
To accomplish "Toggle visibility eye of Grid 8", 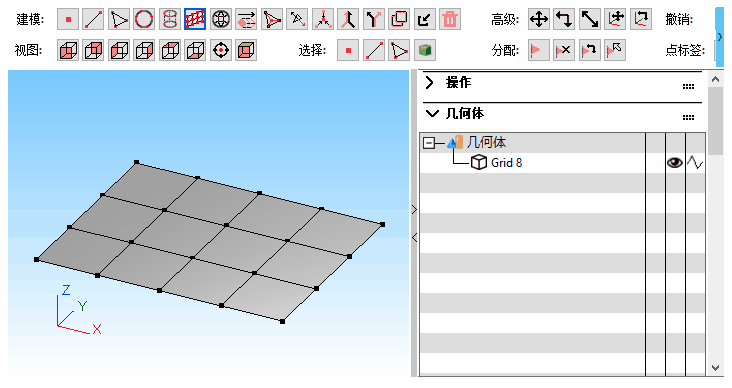I will tap(675, 162).
